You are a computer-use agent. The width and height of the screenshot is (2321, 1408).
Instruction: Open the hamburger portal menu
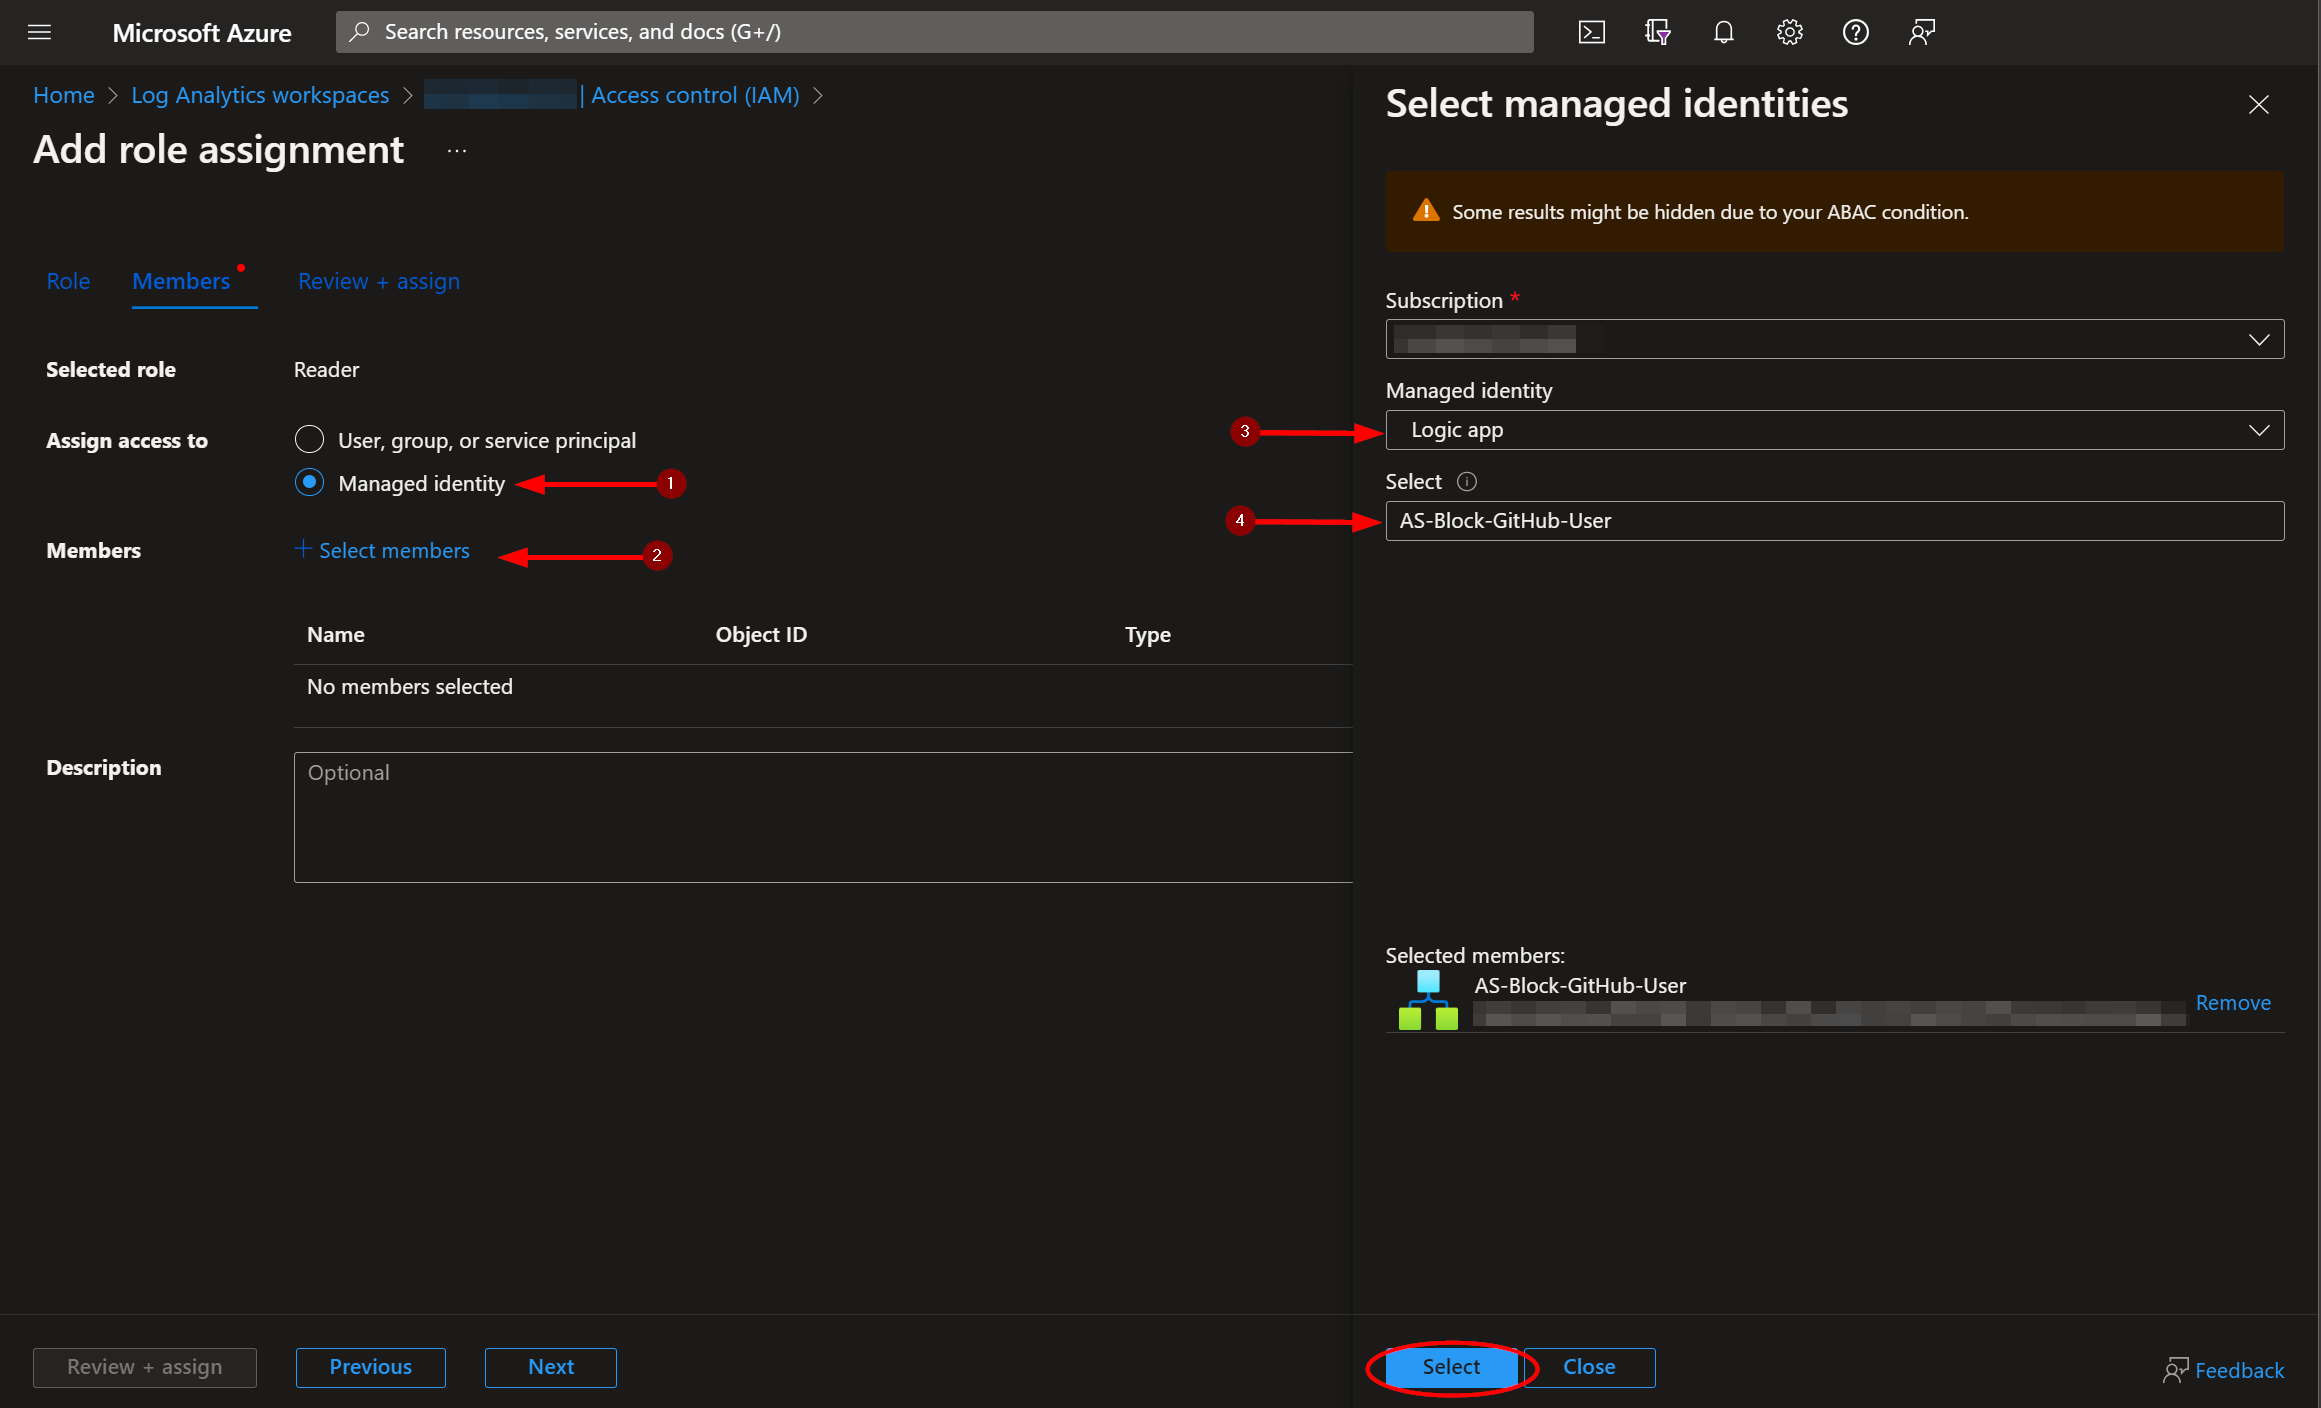pos(39,32)
